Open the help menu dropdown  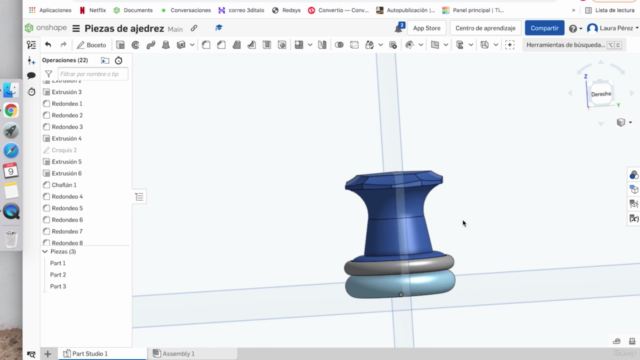[x=576, y=29]
